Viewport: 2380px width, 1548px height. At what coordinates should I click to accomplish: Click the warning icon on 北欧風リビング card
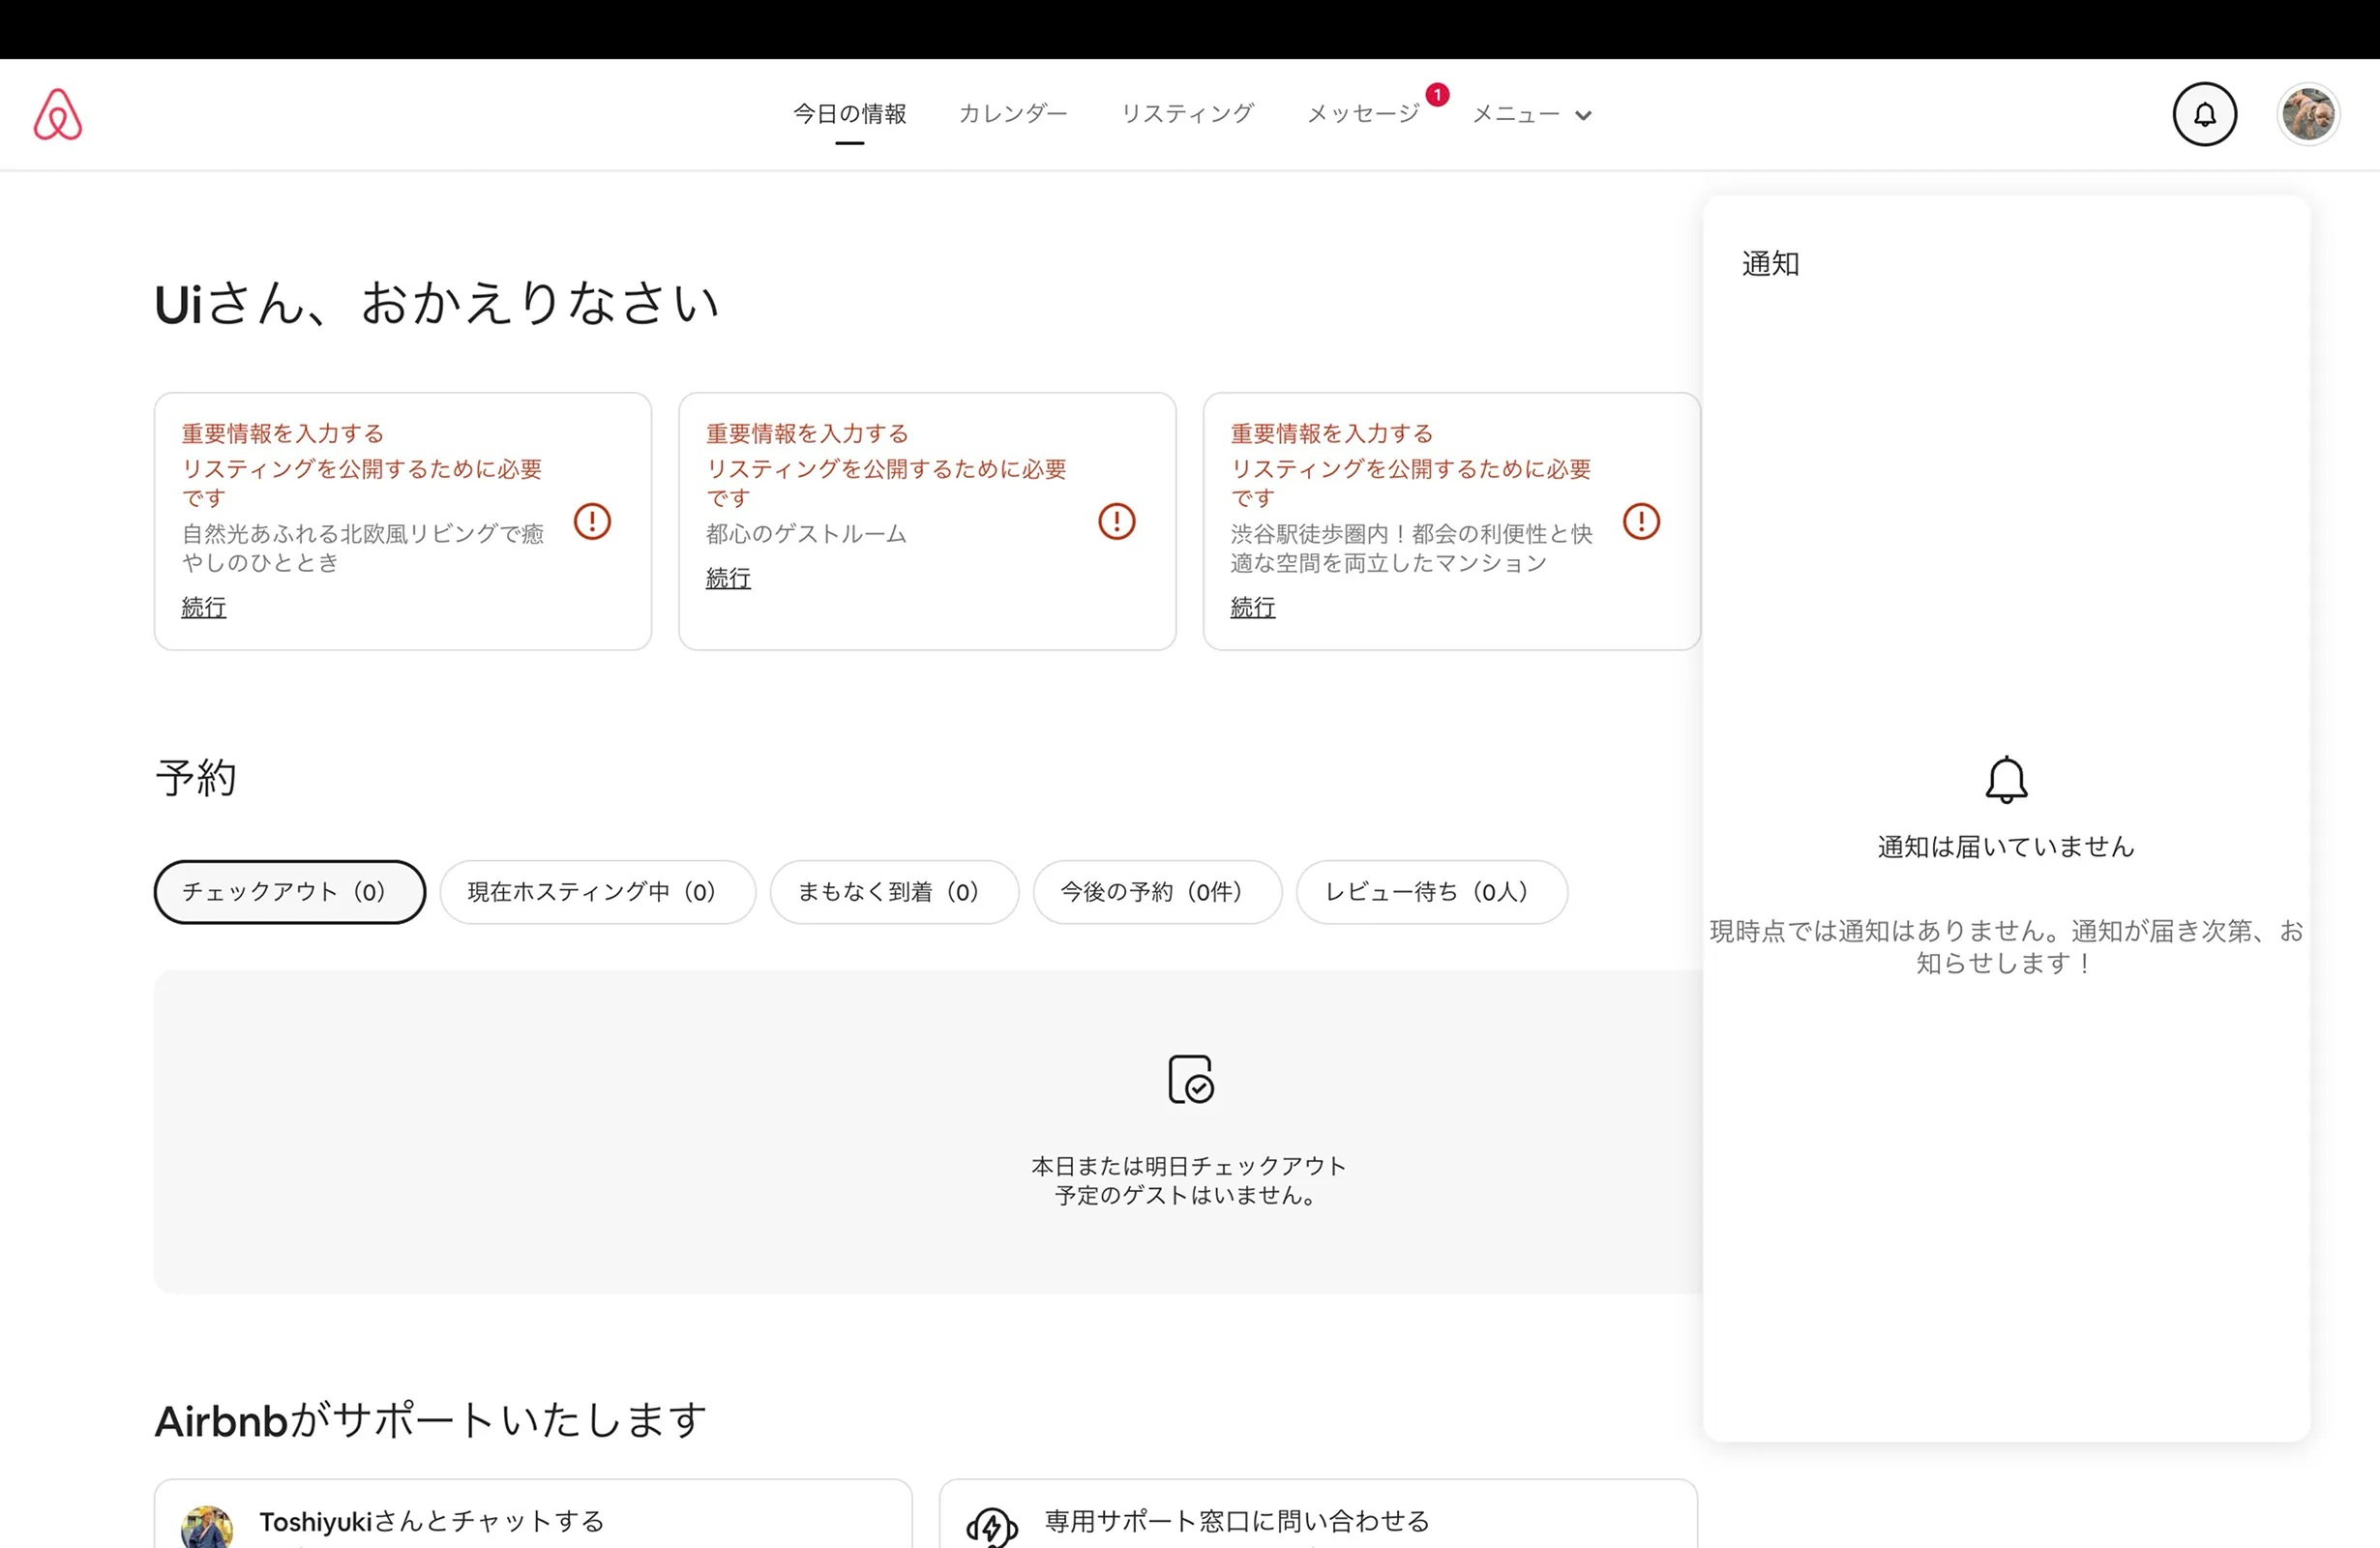click(591, 521)
